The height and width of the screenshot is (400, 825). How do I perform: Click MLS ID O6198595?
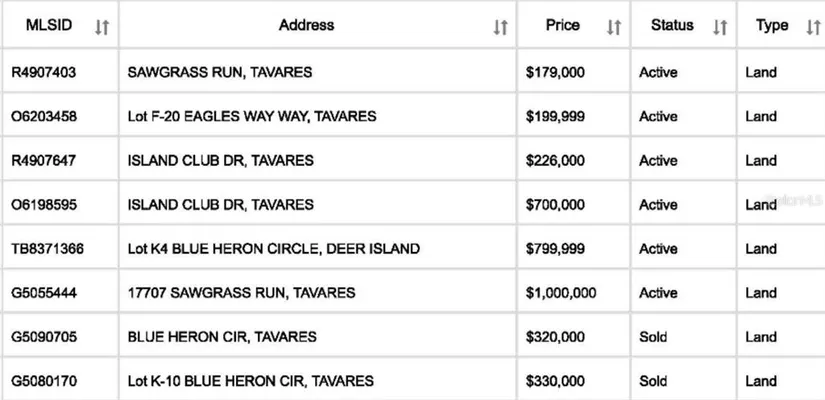44,205
